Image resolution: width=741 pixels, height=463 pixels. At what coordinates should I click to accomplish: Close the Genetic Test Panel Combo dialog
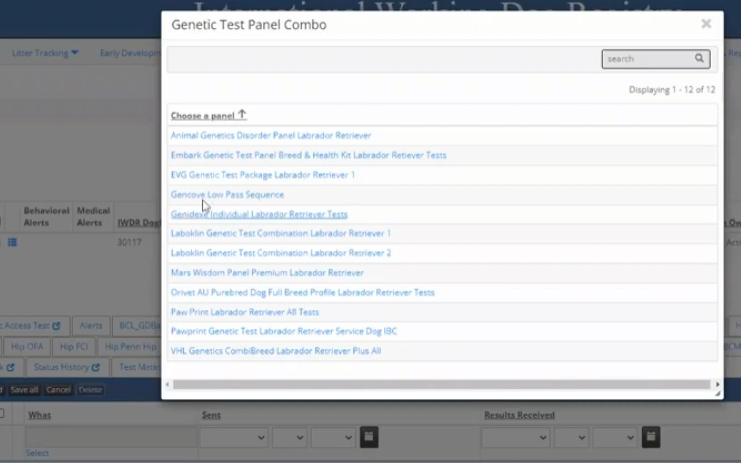[706, 24]
